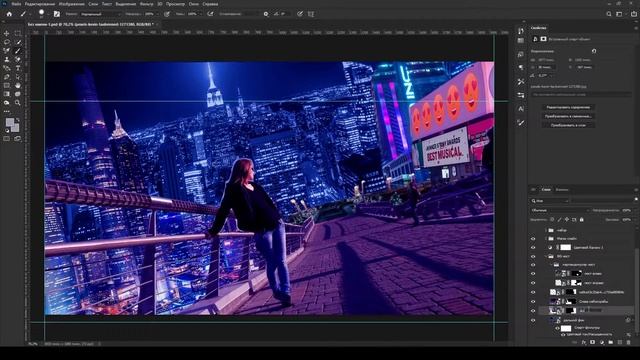Hide the мост влево layer
This screenshot has width=640, height=360.
click(x=533, y=274)
